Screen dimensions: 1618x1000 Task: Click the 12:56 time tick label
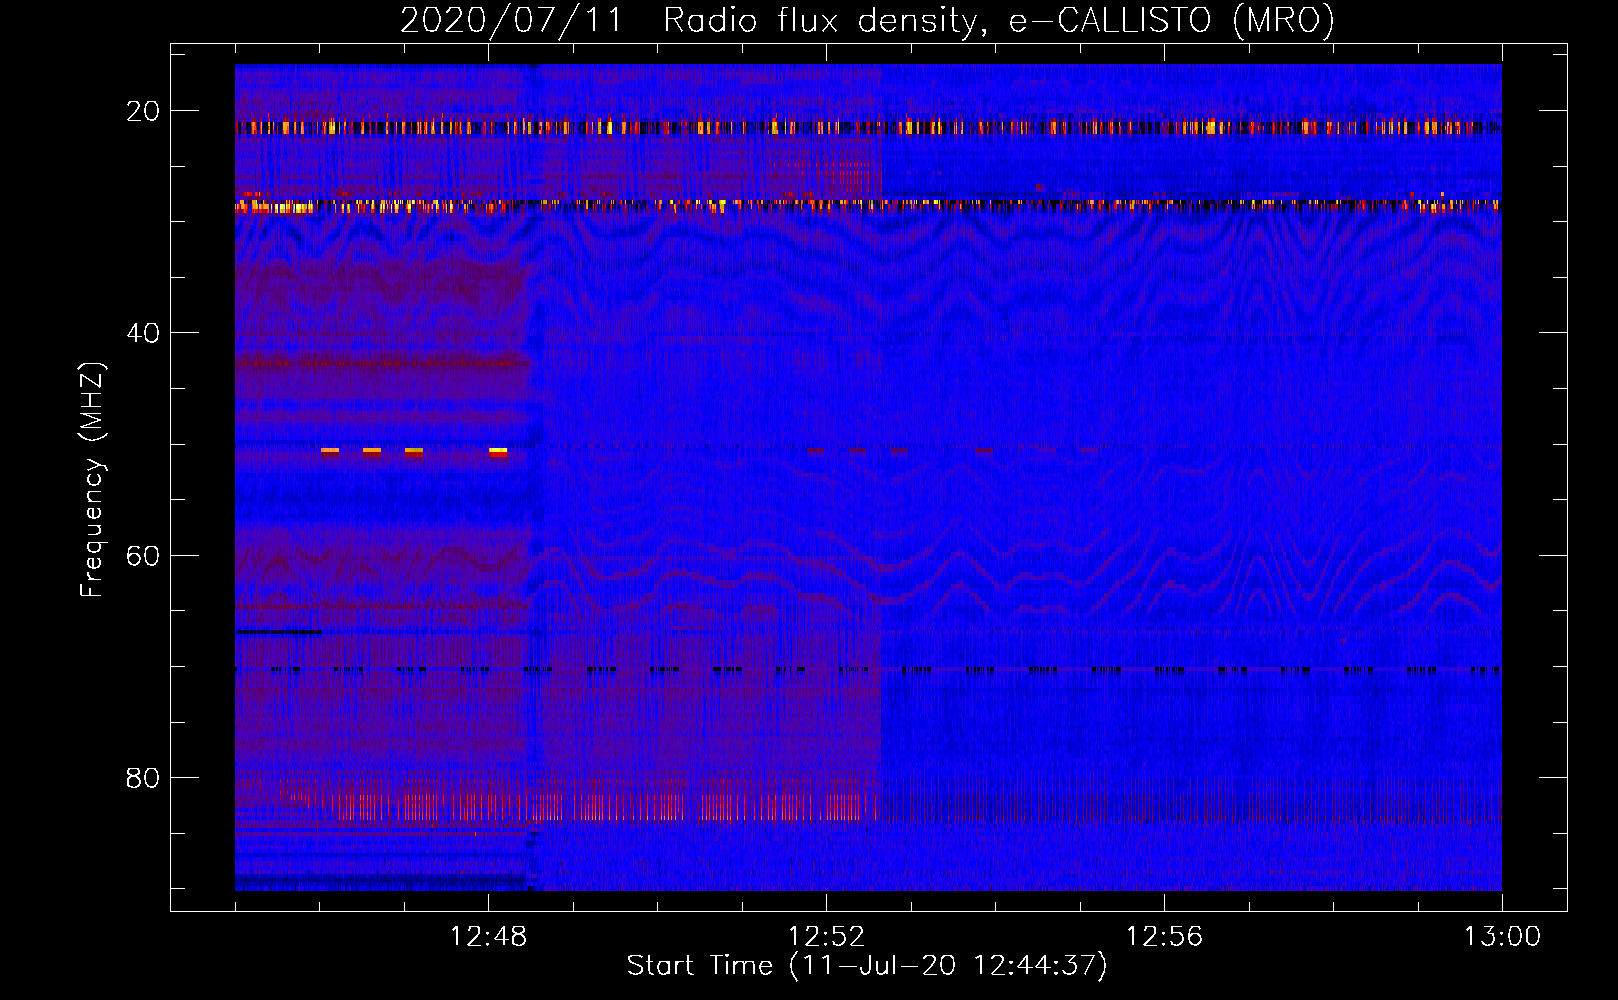[x=1164, y=937]
